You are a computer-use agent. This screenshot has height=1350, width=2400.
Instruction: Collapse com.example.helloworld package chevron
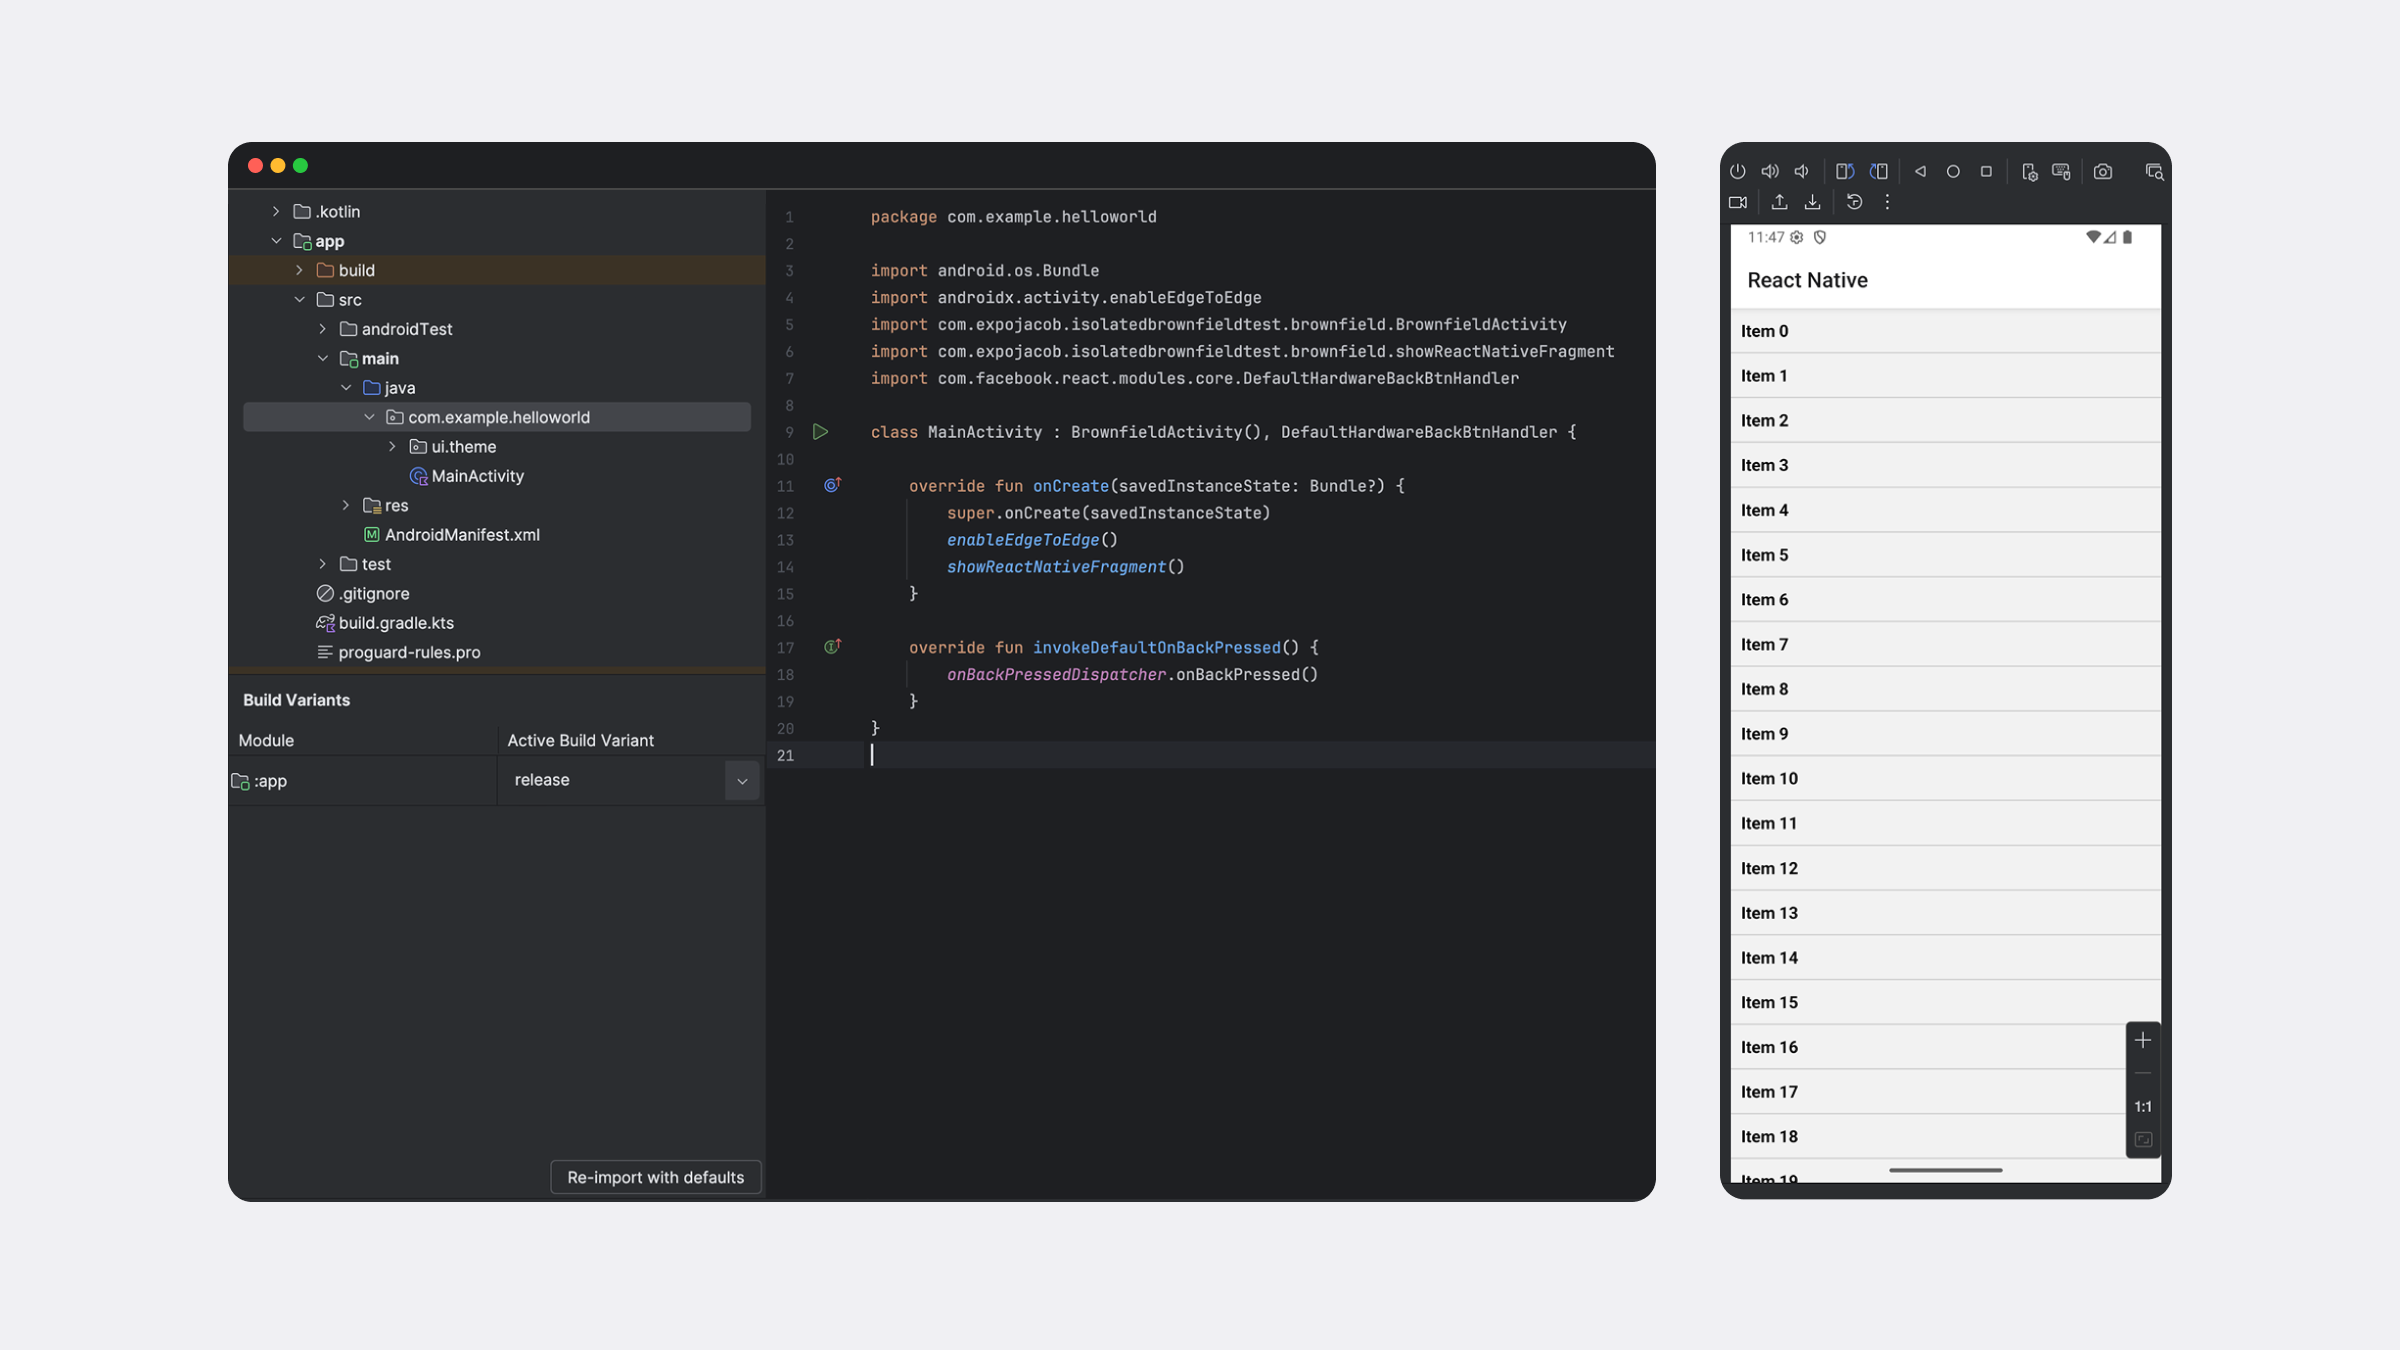369,417
